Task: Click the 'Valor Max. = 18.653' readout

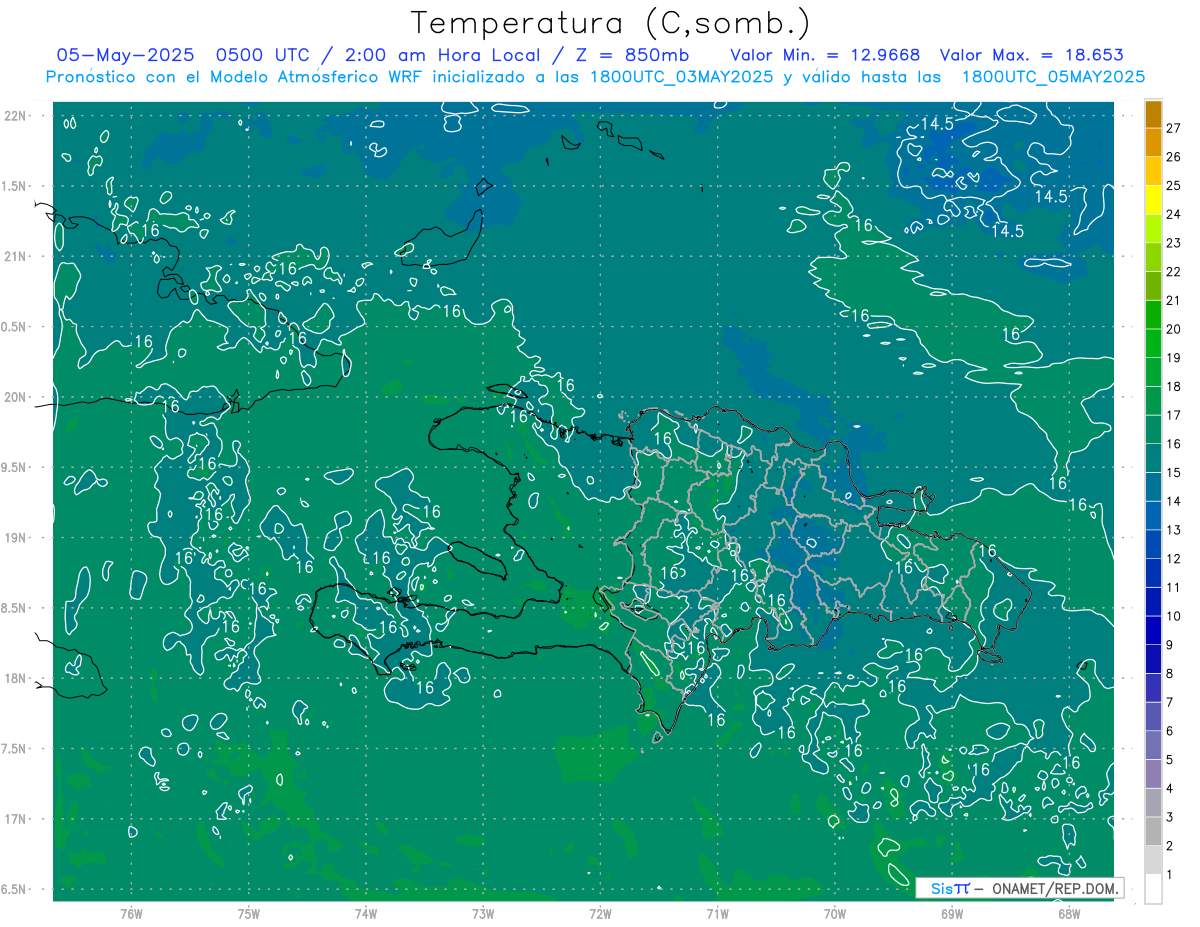Action: [1032, 55]
